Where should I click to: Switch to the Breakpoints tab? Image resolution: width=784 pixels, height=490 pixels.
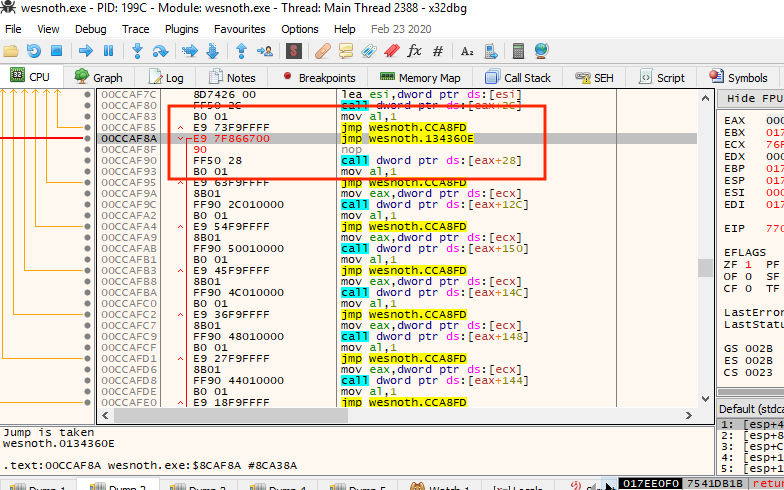click(318, 78)
